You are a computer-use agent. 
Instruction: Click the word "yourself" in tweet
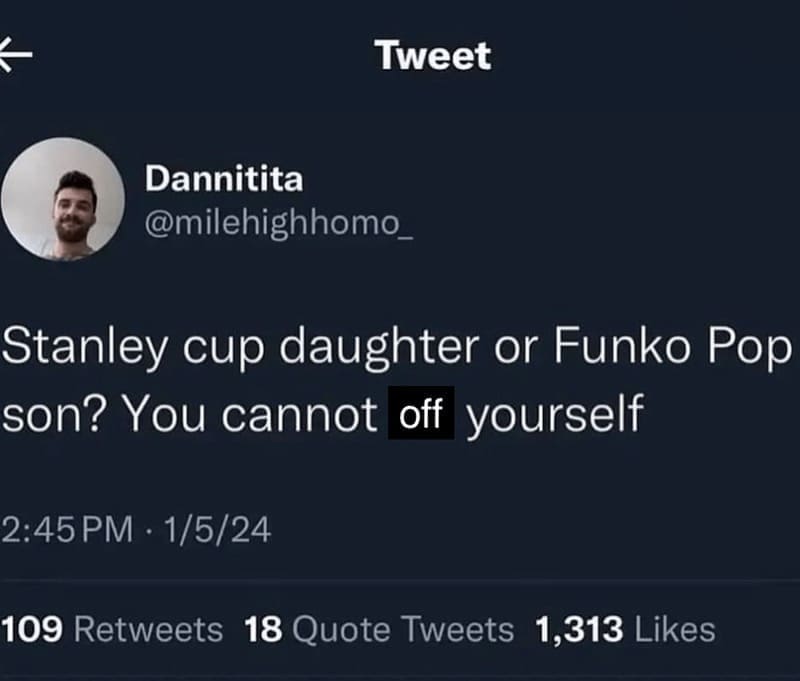click(552, 414)
